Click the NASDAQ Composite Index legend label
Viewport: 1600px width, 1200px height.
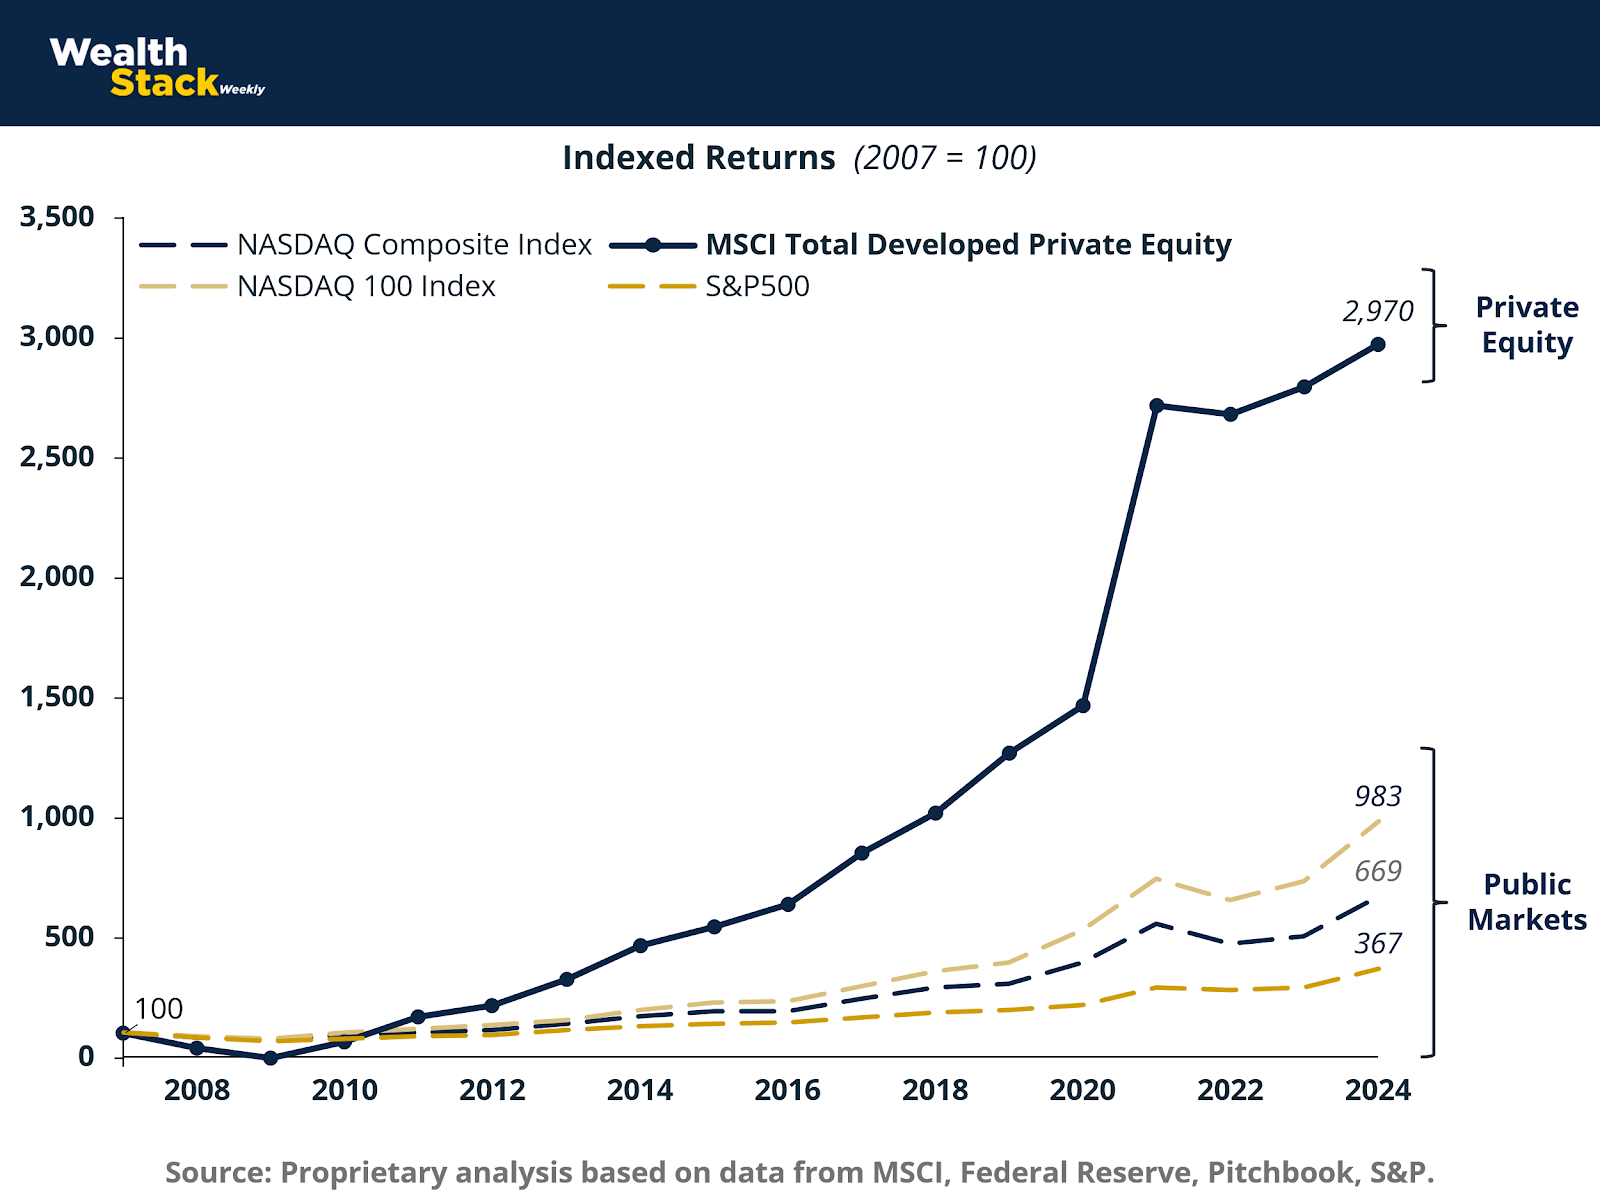(x=414, y=245)
